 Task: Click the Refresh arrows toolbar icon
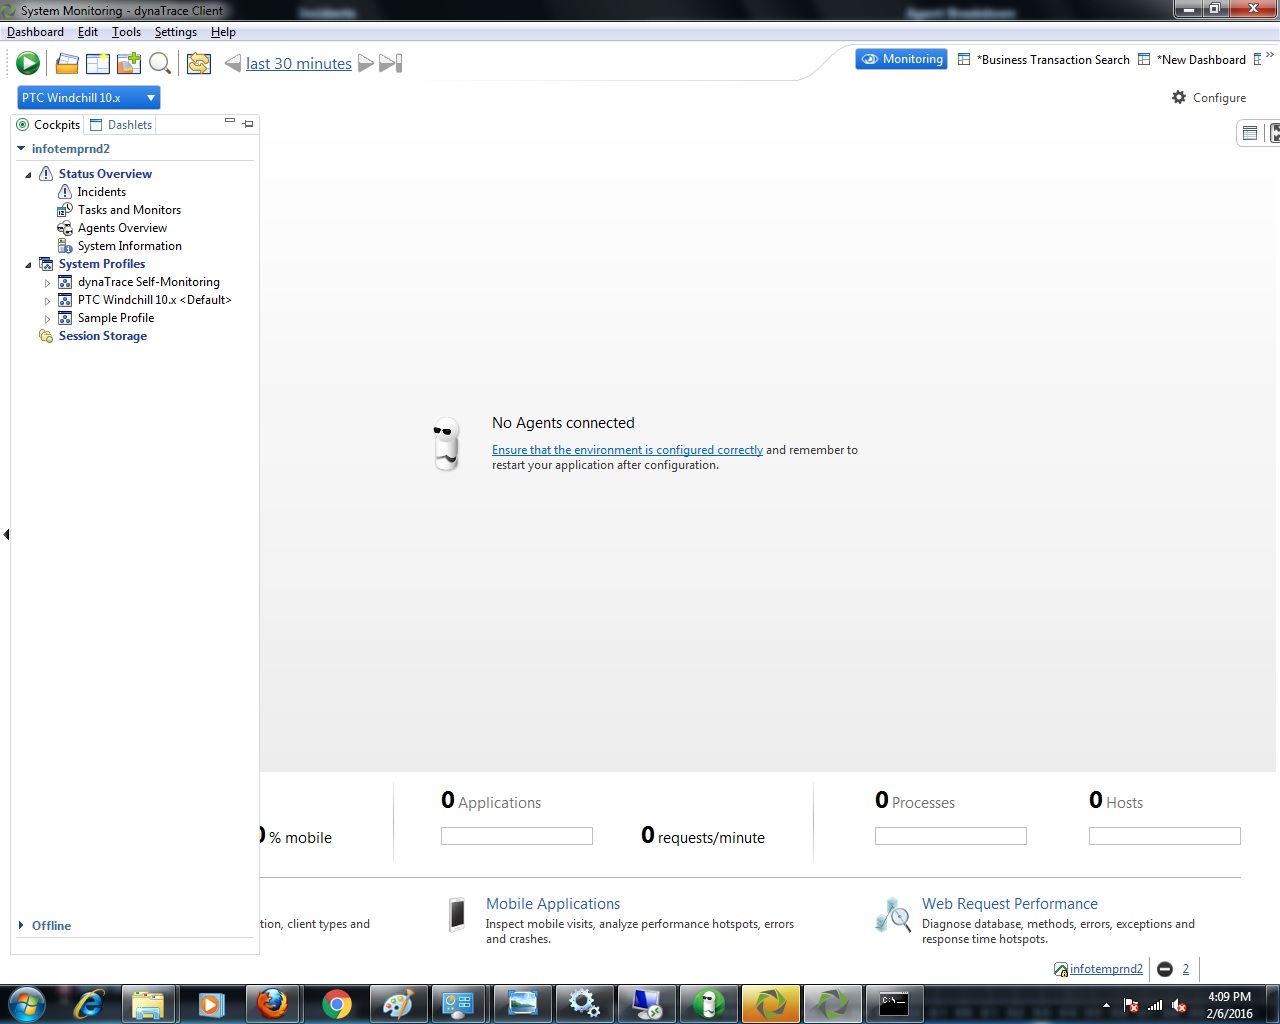point(199,63)
